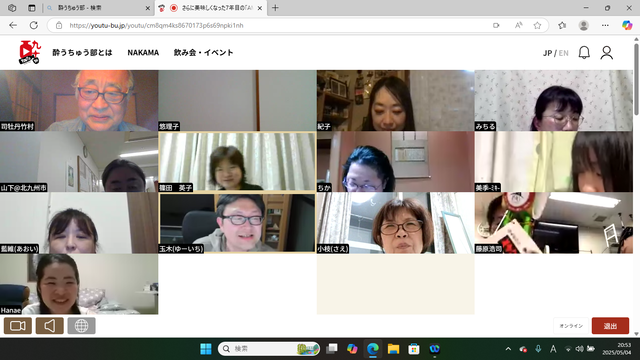Select 司牡丹竹村 video tile
Viewport: 640px width, 360px height.
pyautogui.click(x=79, y=100)
